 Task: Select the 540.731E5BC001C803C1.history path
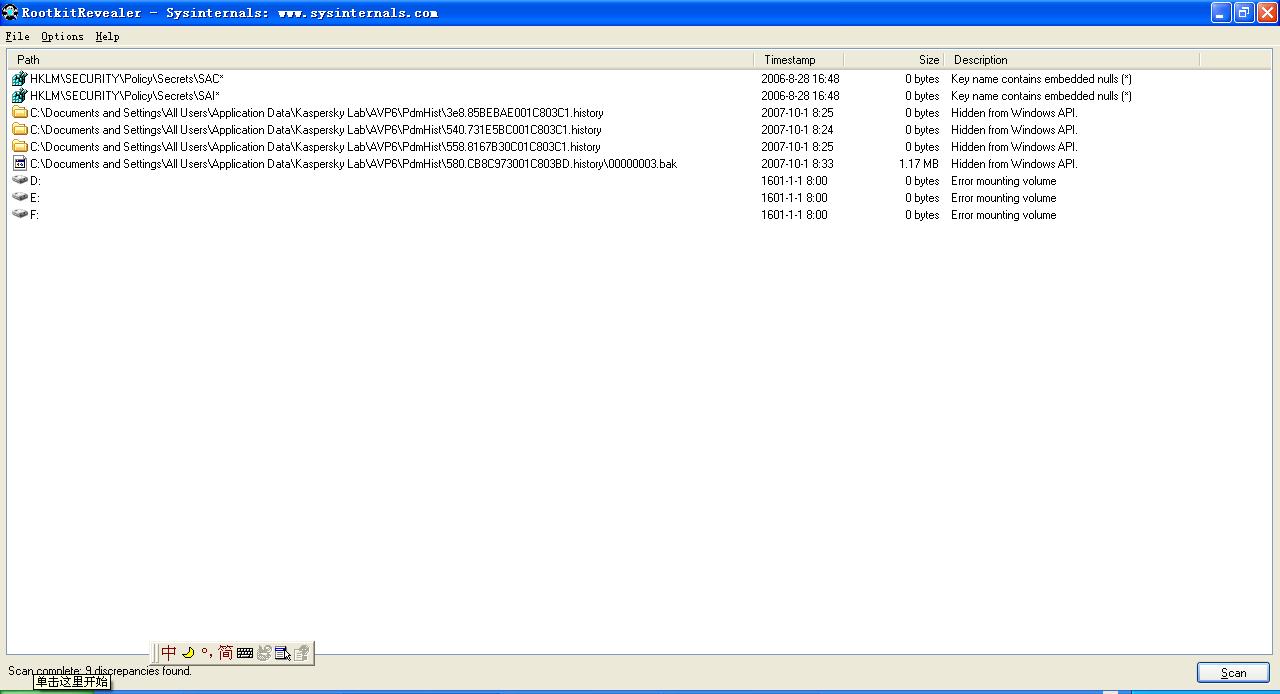click(x=316, y=130)
